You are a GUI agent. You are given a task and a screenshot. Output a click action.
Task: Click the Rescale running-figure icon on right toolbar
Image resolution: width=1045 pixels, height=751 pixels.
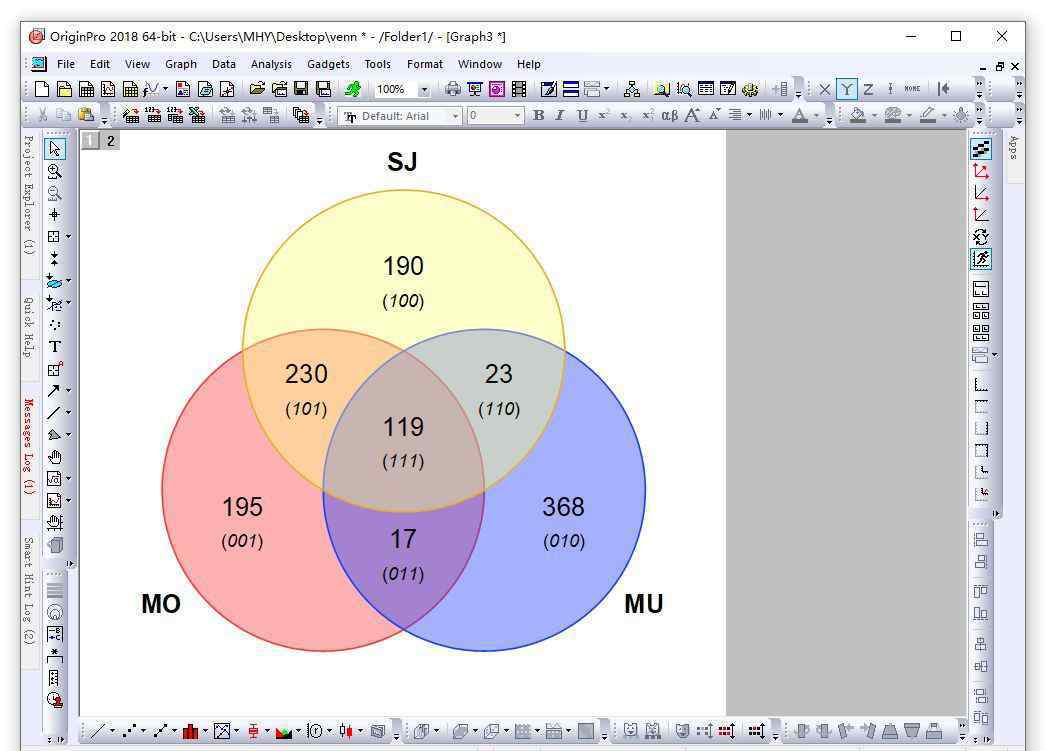click(x=980, y=259)
